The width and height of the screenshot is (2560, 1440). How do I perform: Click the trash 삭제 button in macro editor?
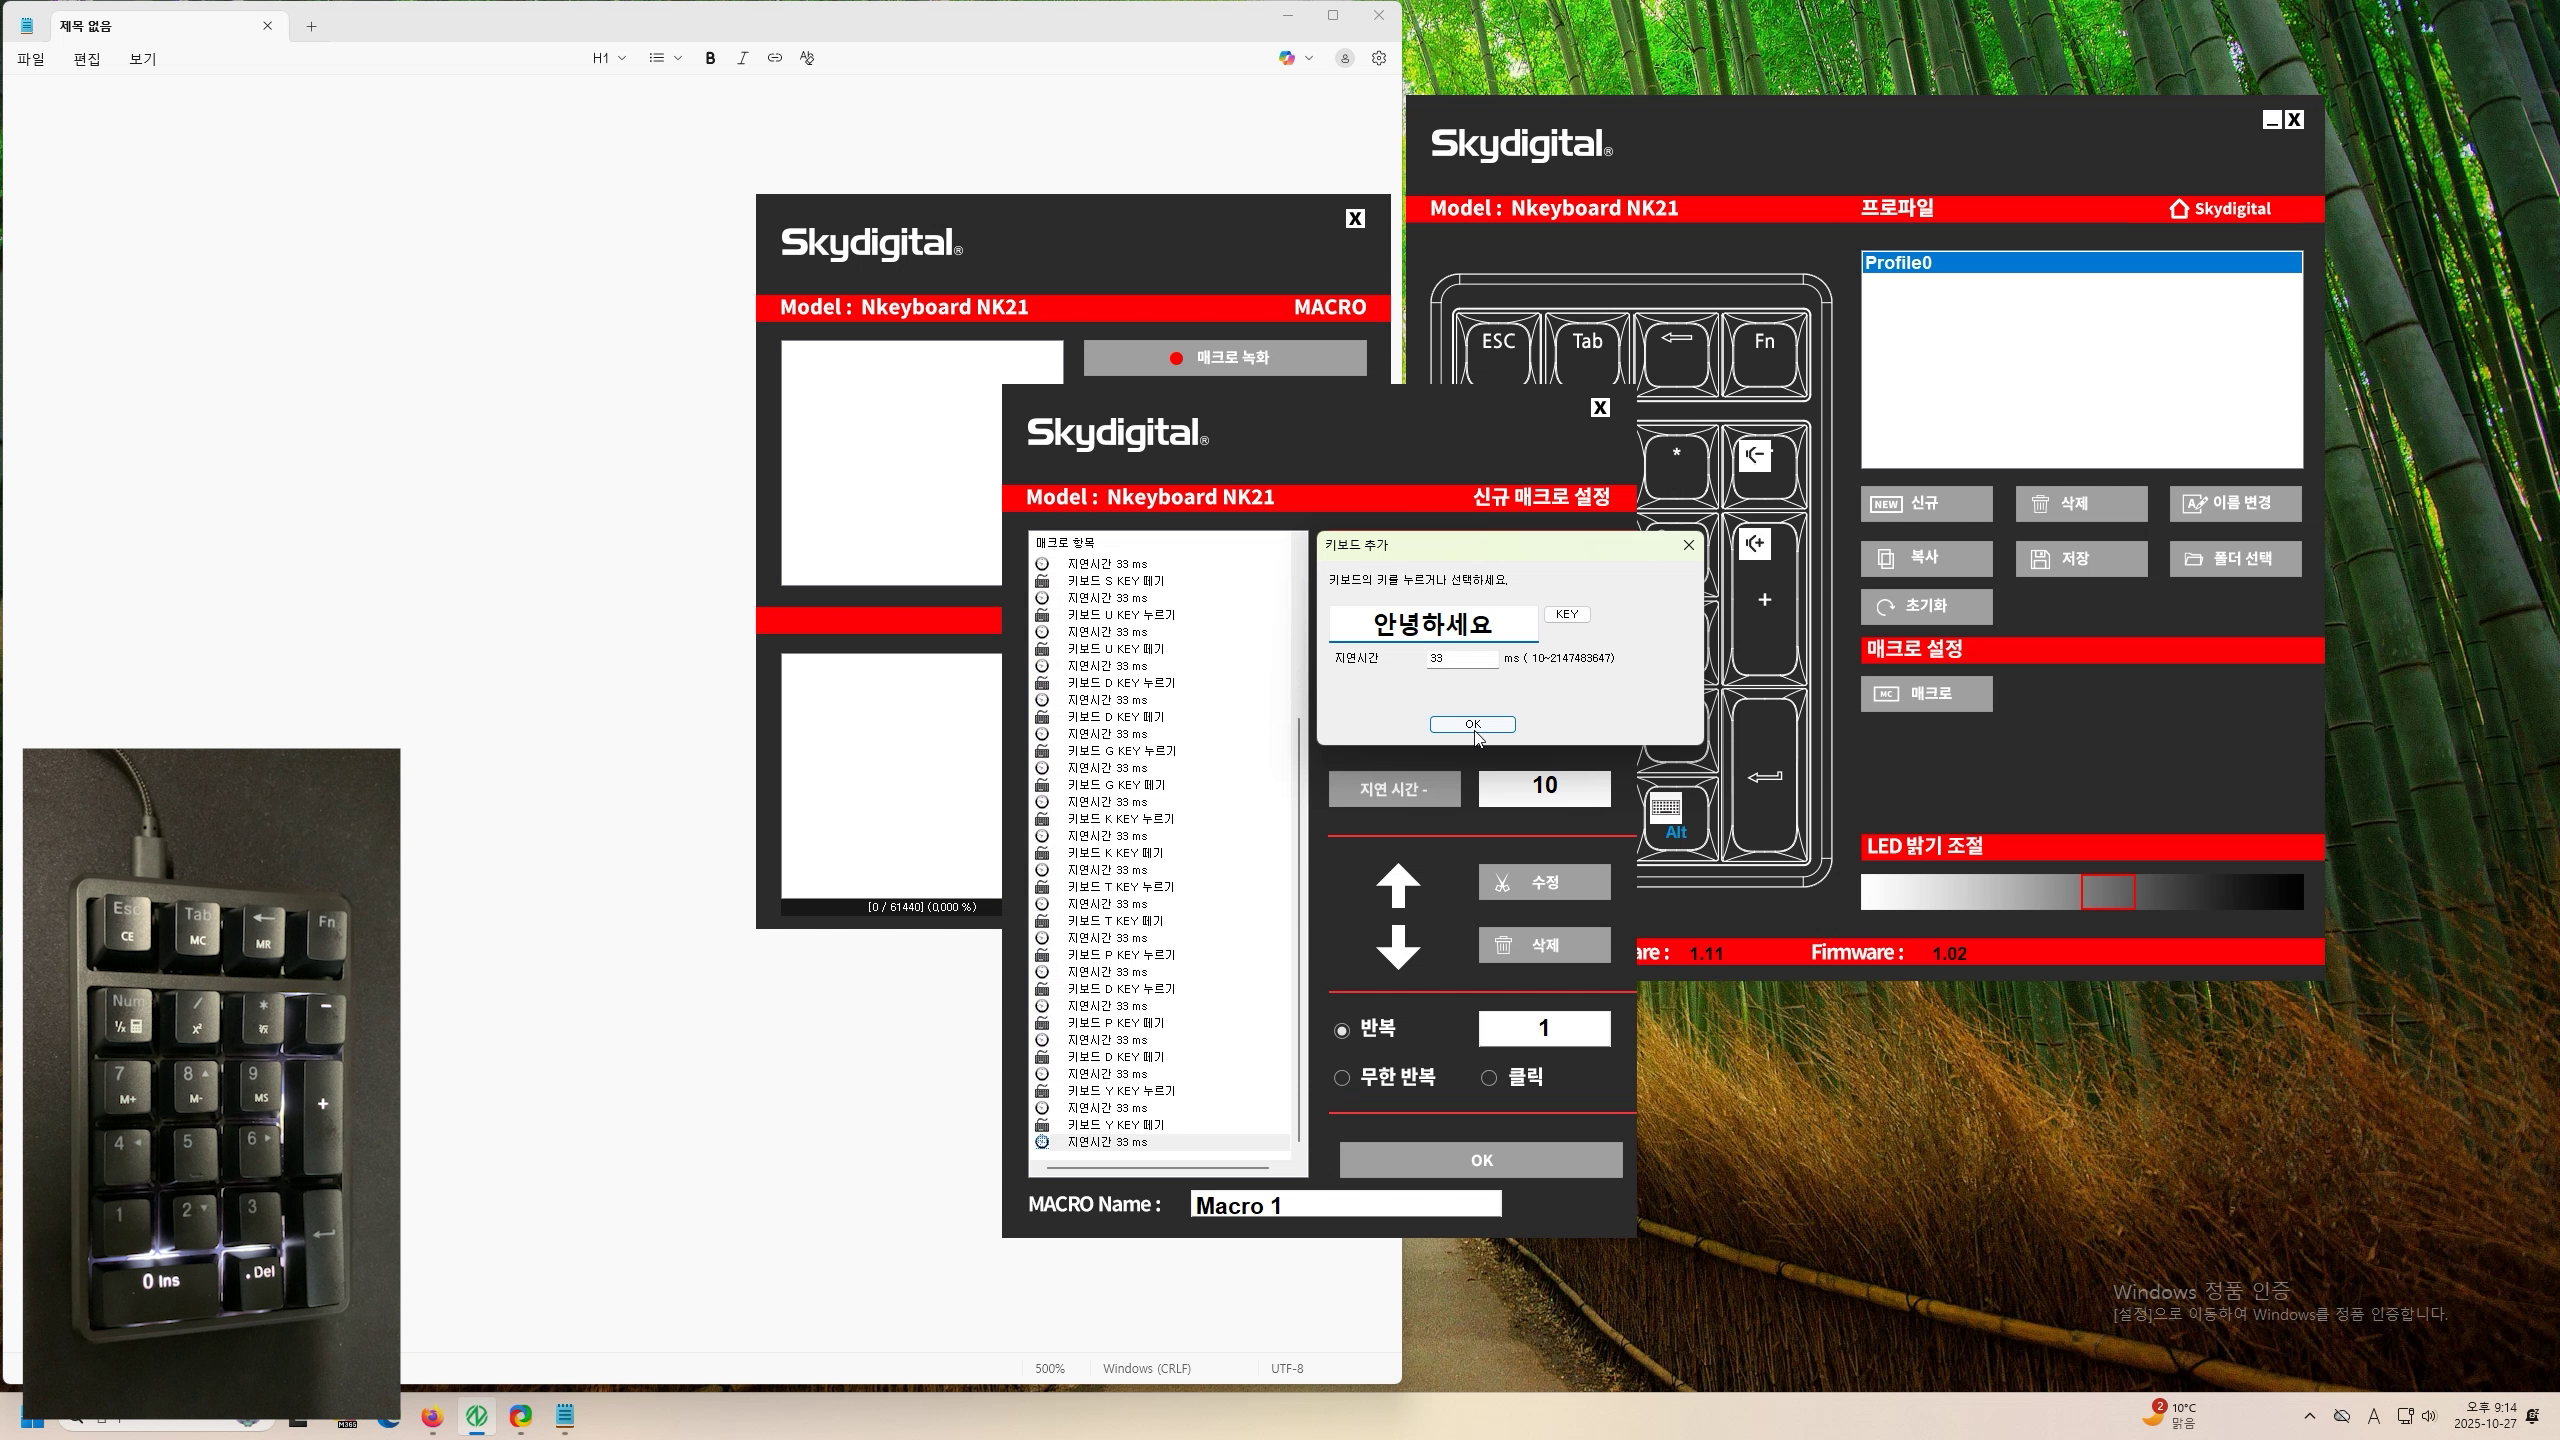pos(1544,945)
